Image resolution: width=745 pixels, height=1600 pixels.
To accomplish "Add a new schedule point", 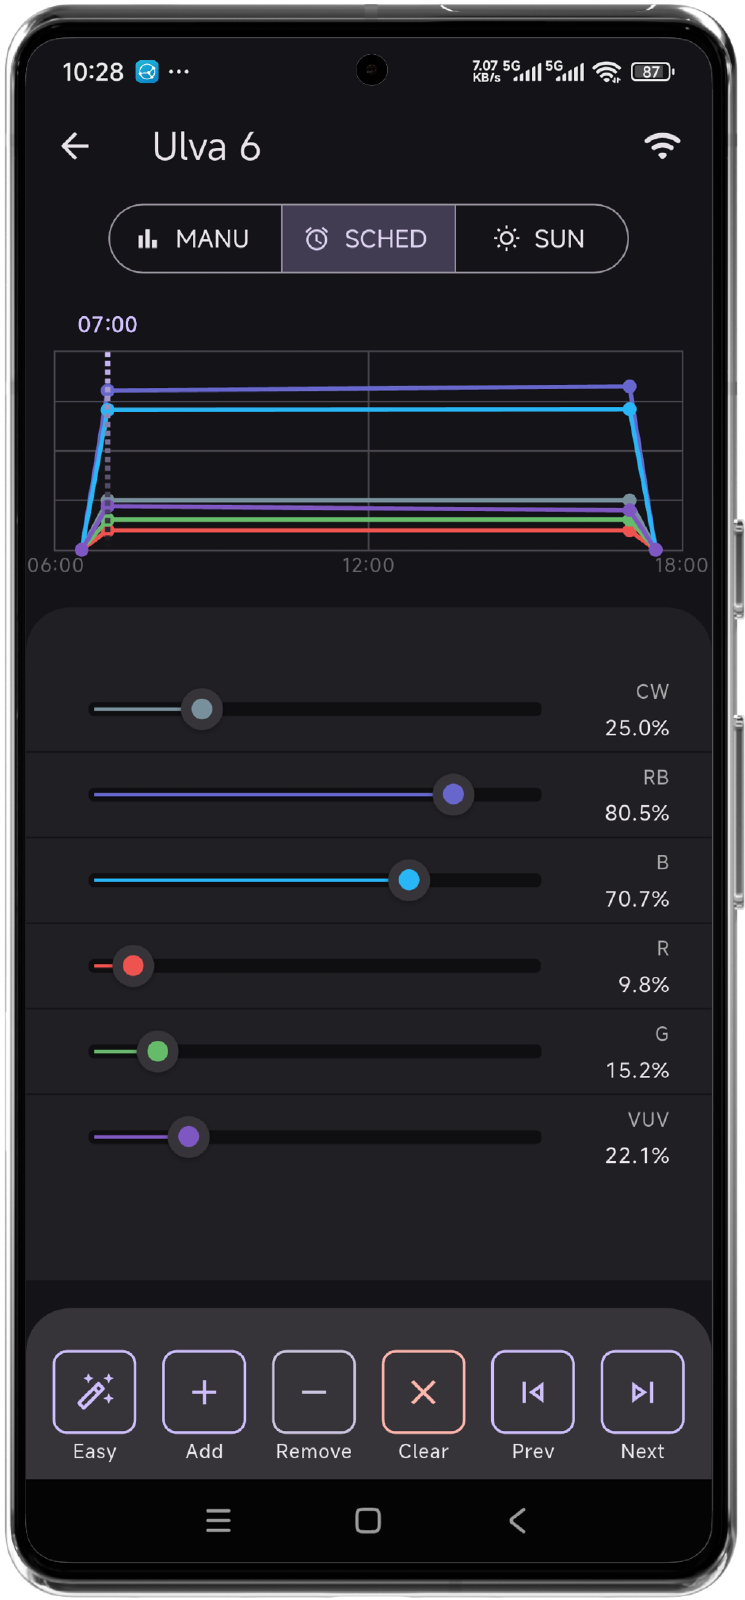I will click(204, 1392).
